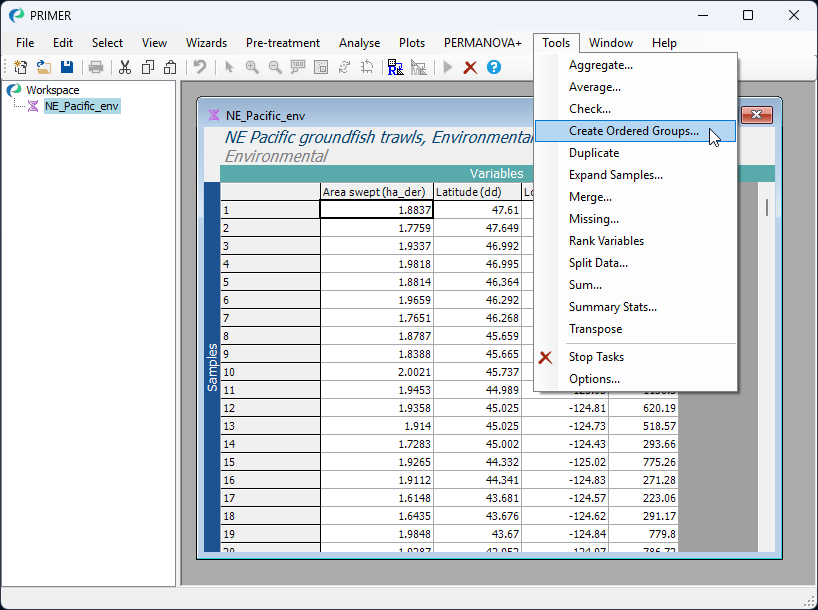The image size is (818, 610).
Task: Click the Open file toolbar icon
Action: [x=44, y=67]
